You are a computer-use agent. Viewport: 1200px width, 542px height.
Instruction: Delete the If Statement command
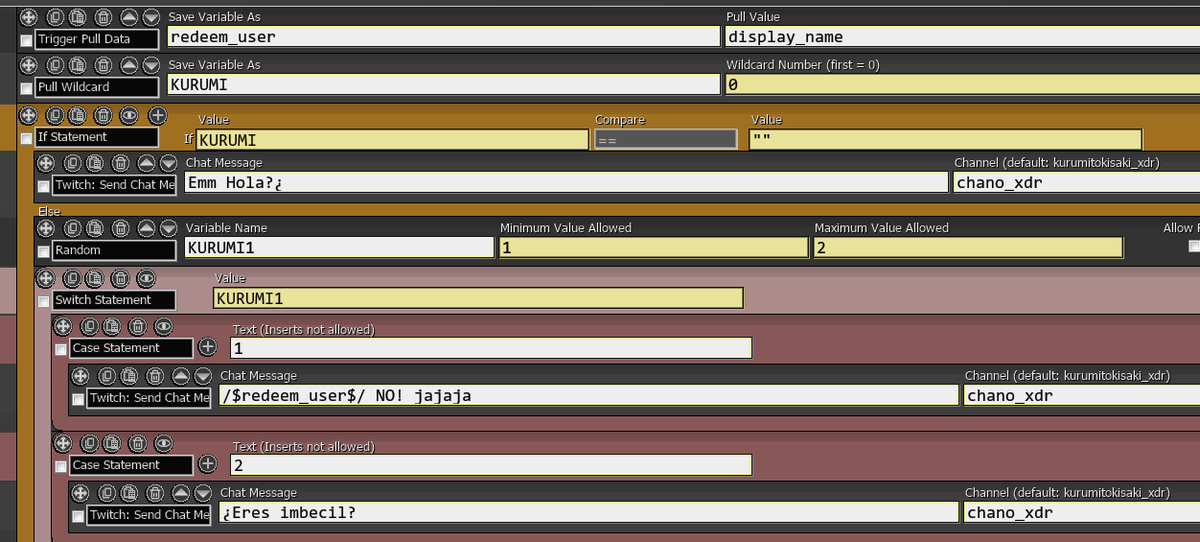click(103, 115)
